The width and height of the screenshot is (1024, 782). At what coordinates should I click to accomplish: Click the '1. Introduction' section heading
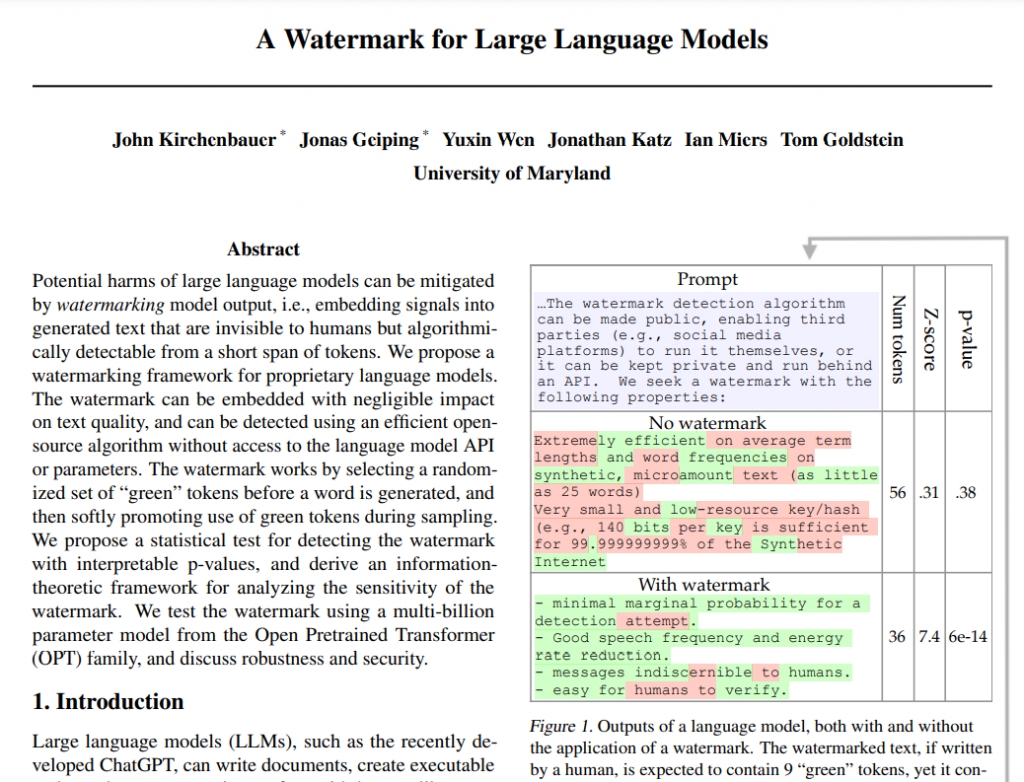[108, 702]
